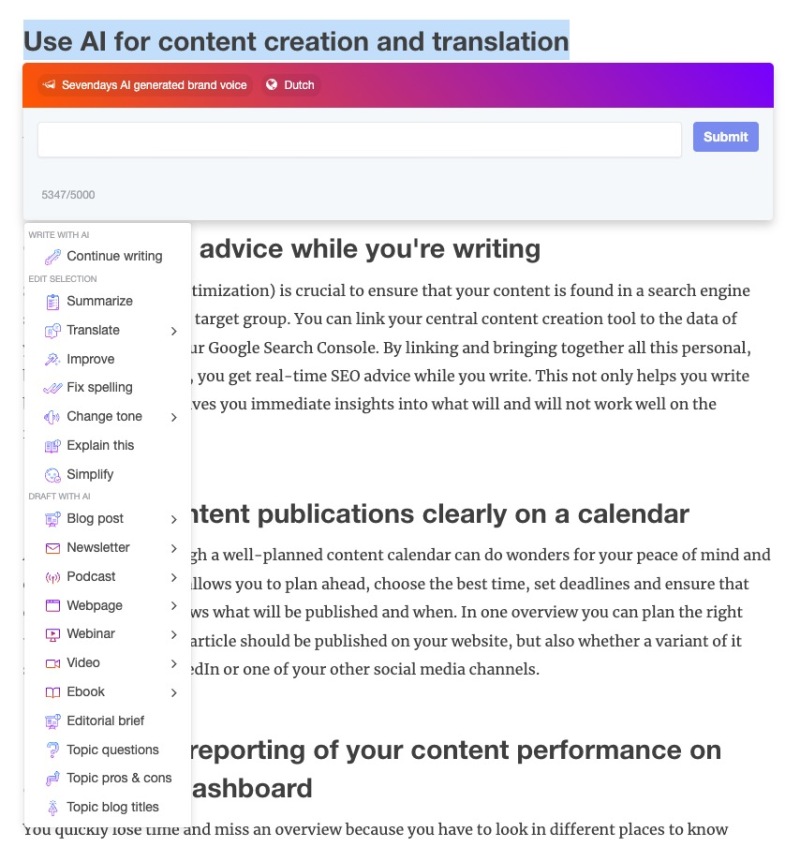Viewport: 800px width, 847px height.
Task: Click the Editorial brief icon
Action: pos(53,721)
